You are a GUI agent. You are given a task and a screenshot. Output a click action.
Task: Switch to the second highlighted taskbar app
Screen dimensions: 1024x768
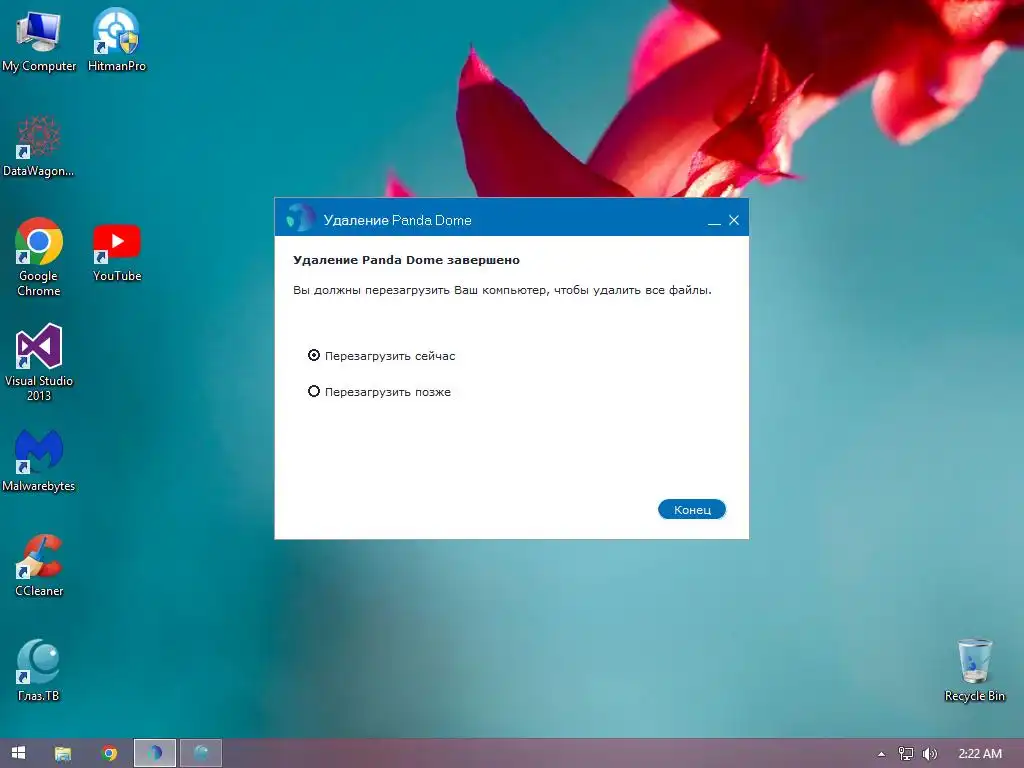[200, 753]
